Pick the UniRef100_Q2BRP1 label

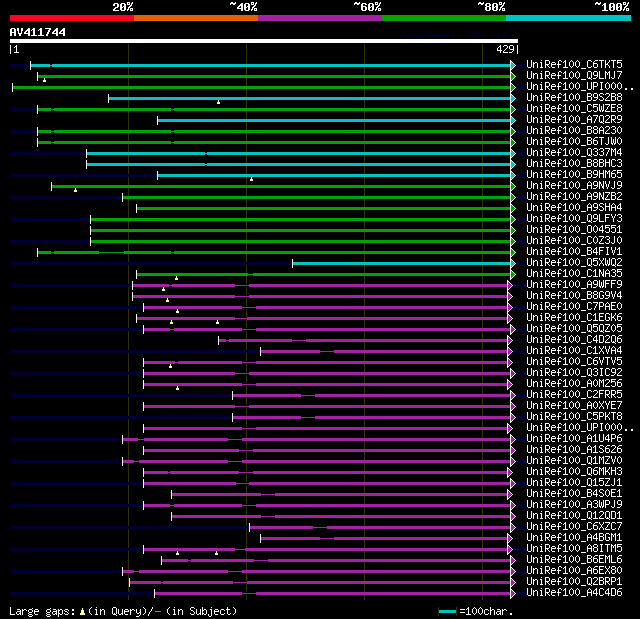tap(574, 582)
